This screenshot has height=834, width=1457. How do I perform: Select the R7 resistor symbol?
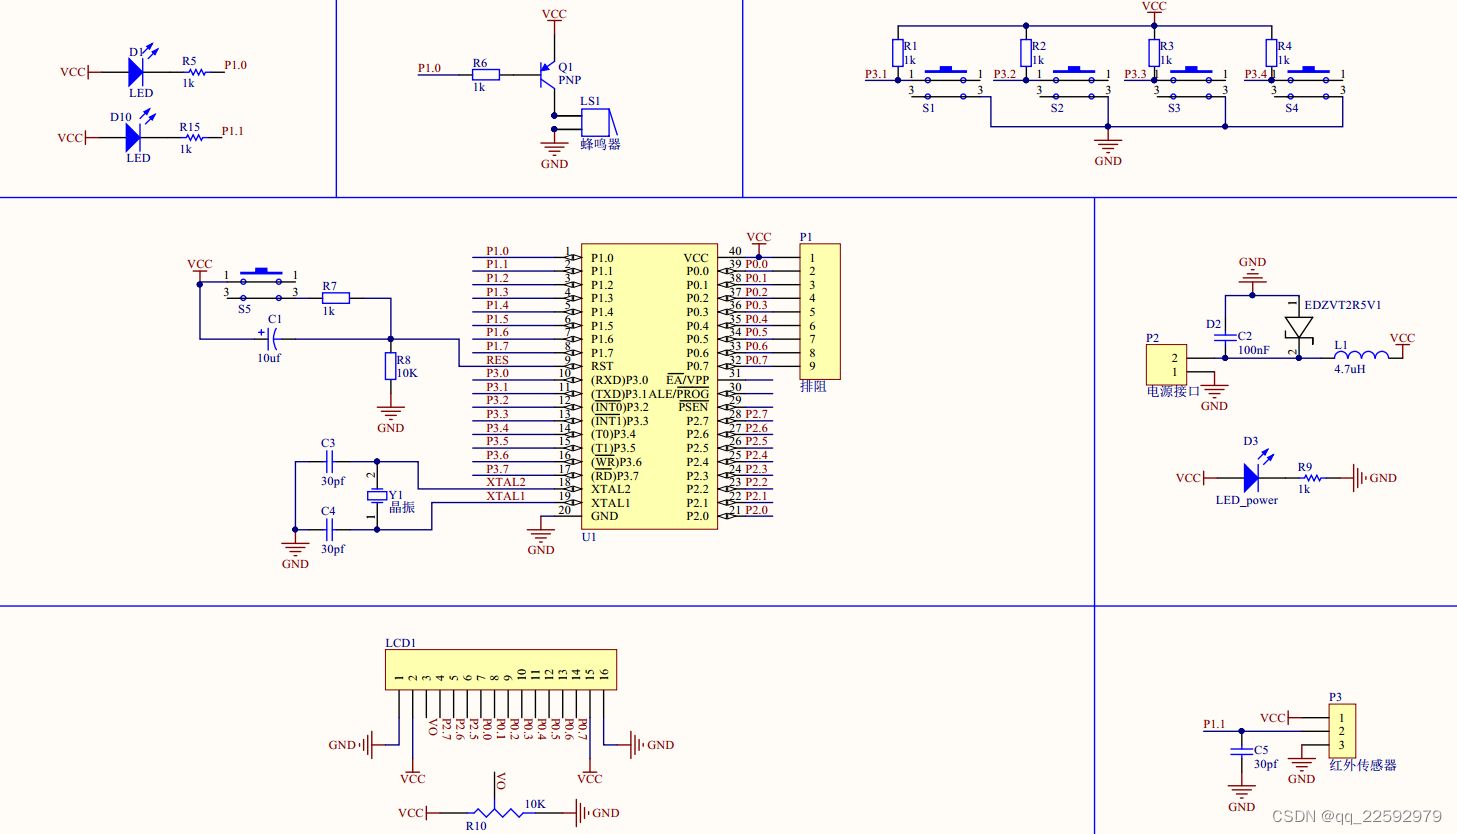point(336,298)
